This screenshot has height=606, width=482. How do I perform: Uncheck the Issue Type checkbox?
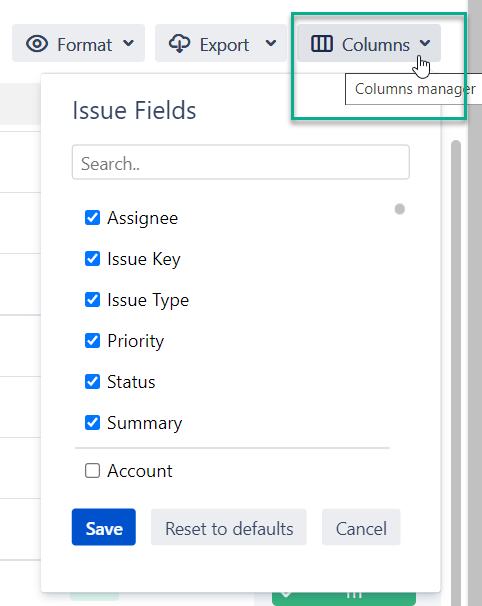coord(92,300)
